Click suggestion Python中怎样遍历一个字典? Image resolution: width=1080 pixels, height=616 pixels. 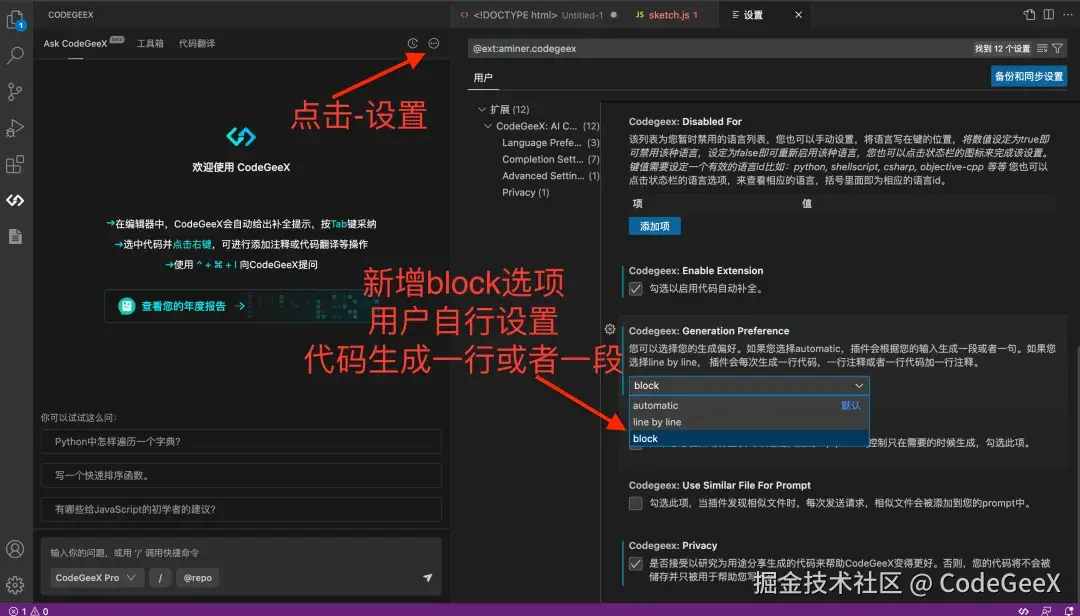pyautogui.click(x=241, y=441)
